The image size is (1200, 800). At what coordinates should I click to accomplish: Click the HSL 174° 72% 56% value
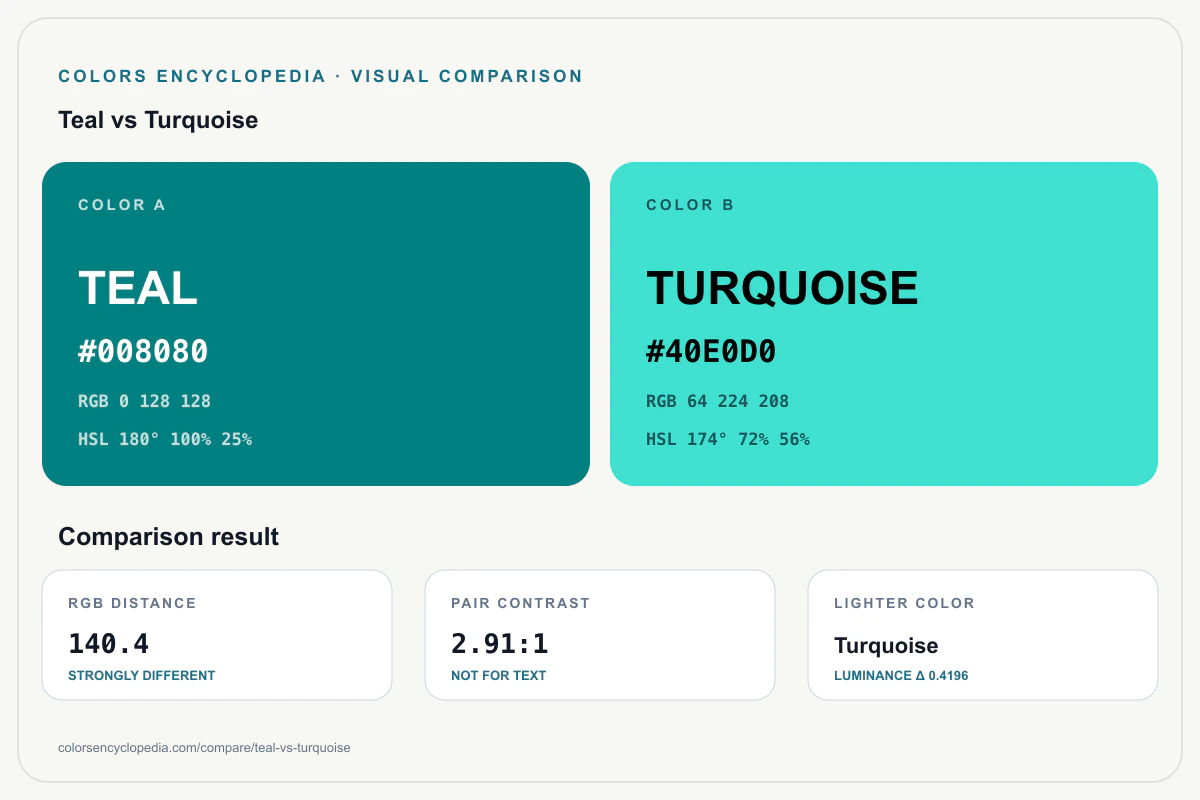728,439
